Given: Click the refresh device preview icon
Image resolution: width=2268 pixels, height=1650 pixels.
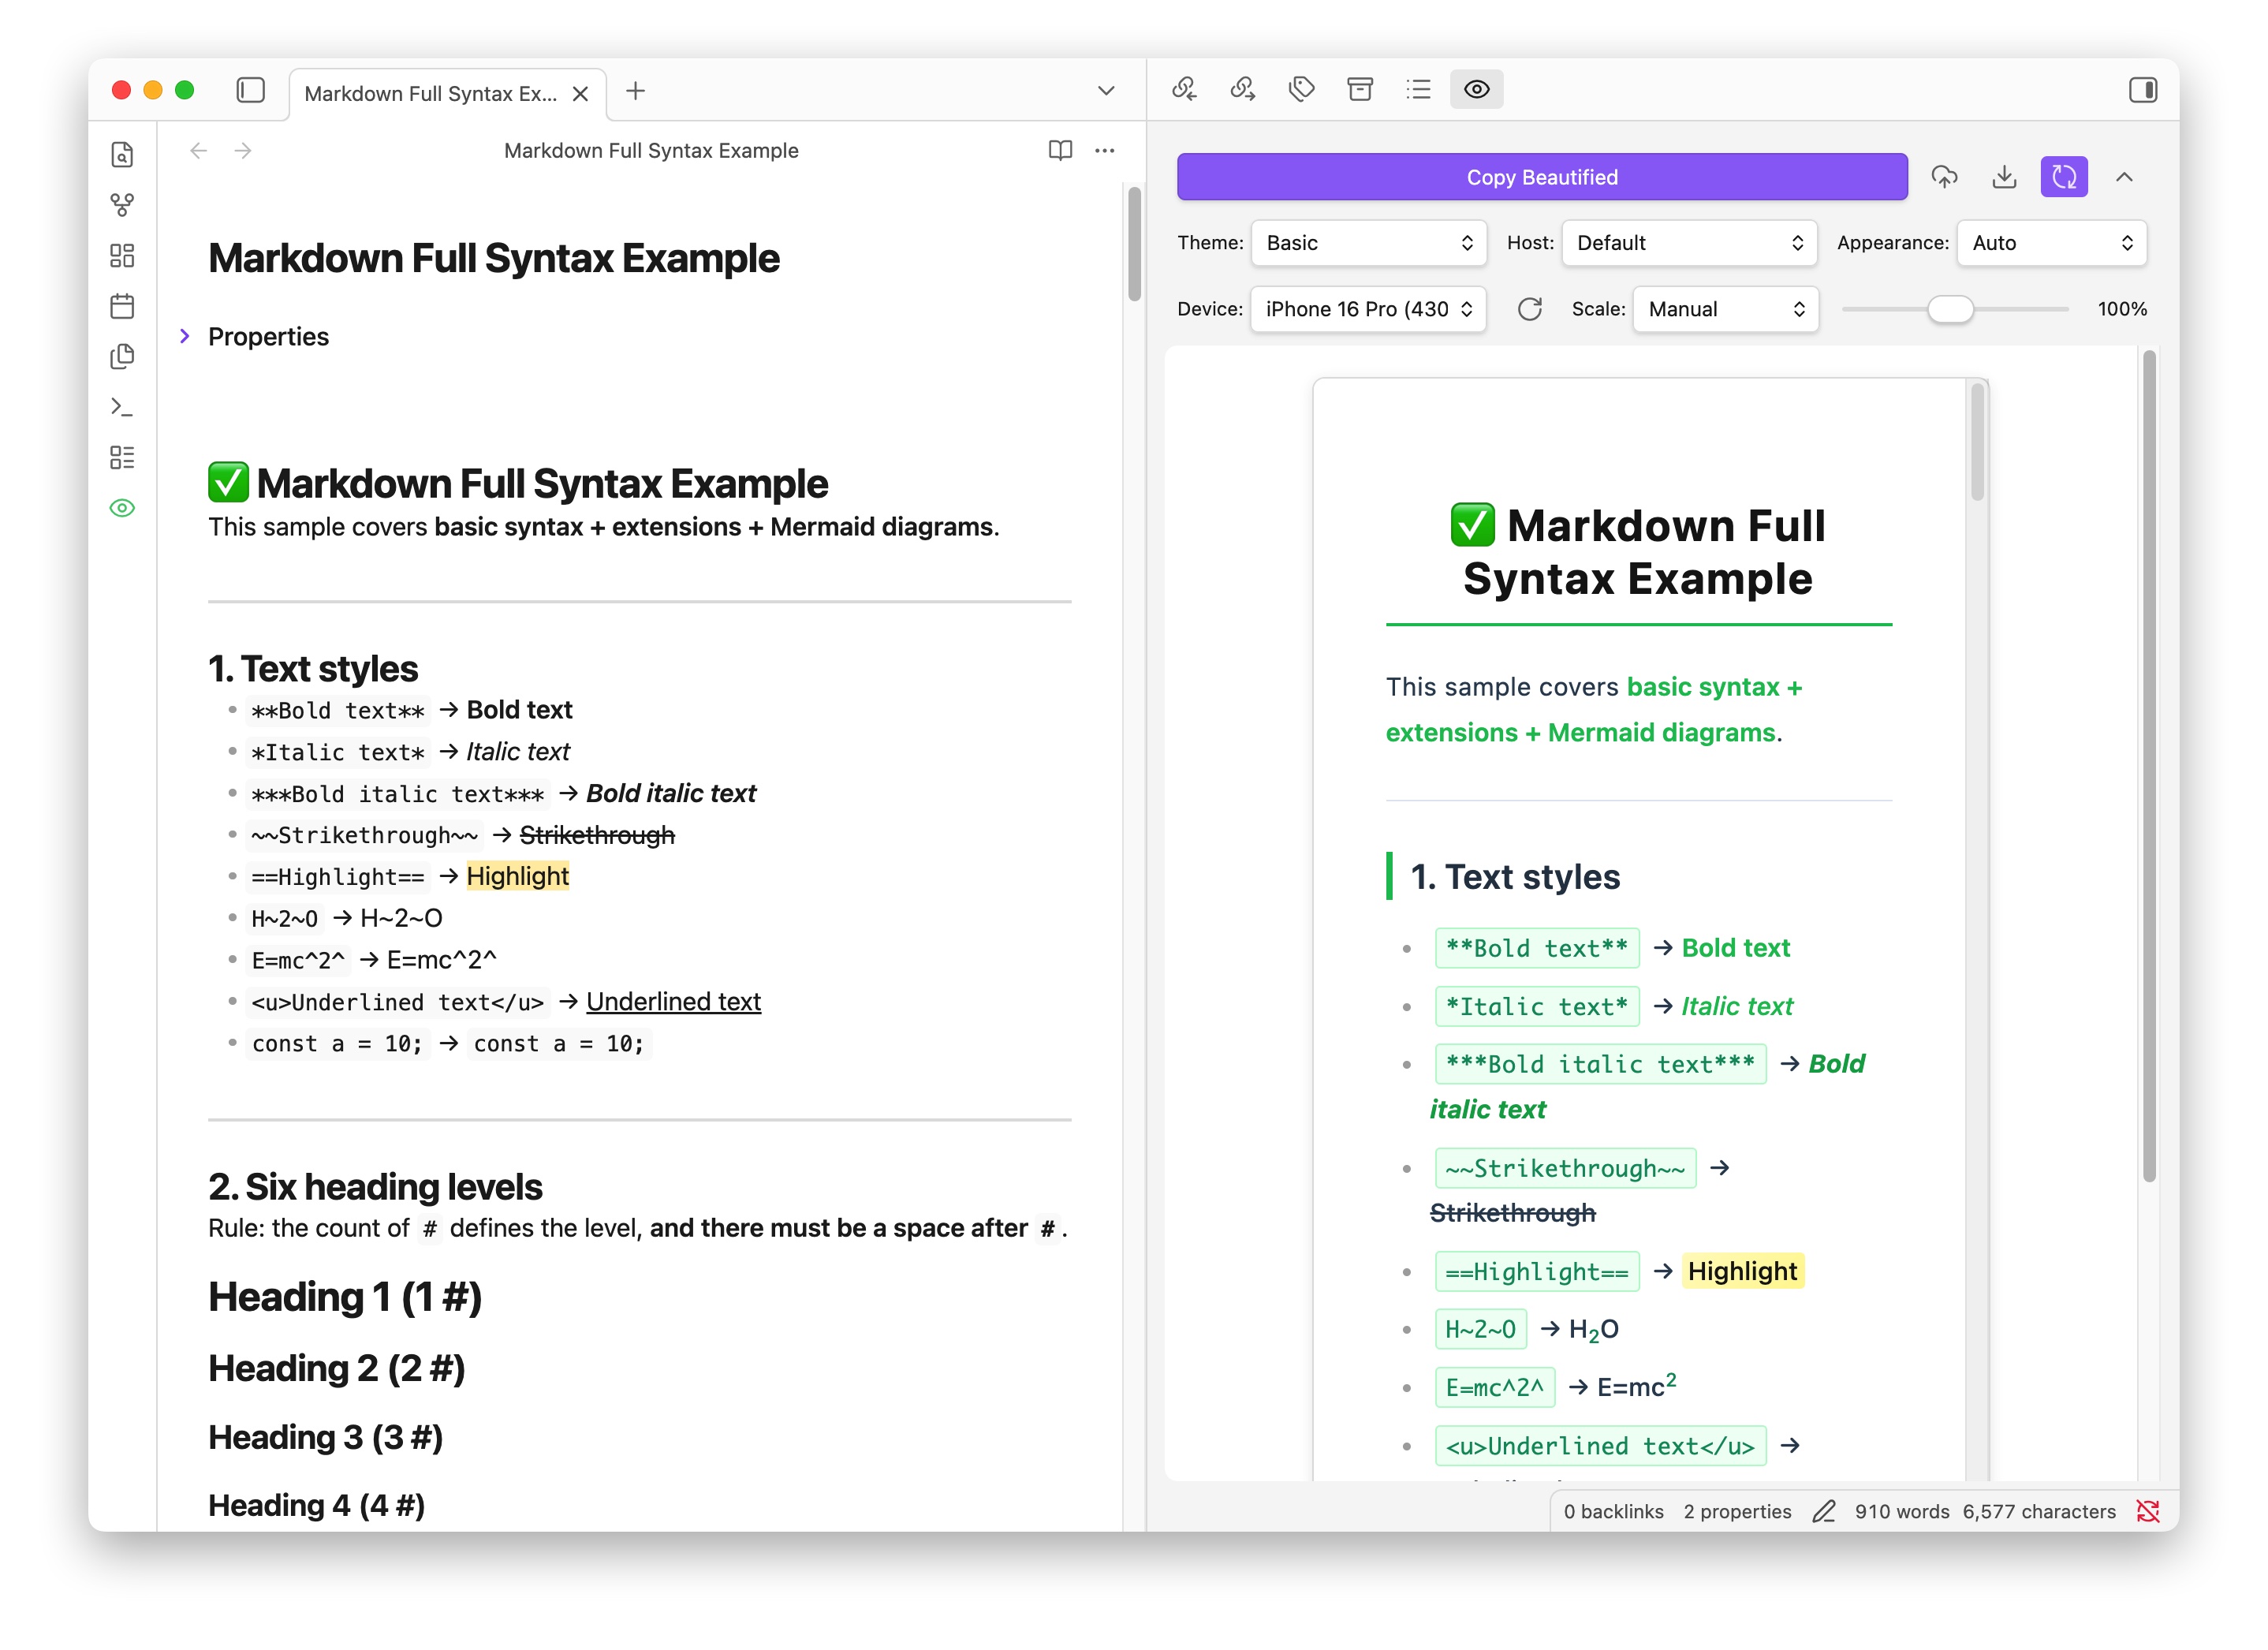Looking at the screenshot, I should pyautogui.click(x=1529, y=309).
